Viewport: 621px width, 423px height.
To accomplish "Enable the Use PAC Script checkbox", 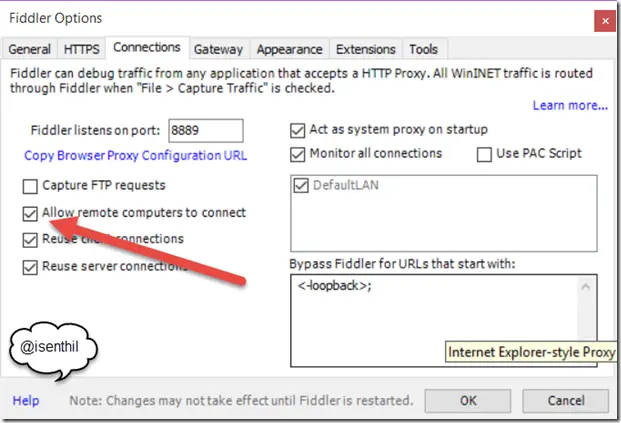I will pyautogui.click(x=484, y=154).
